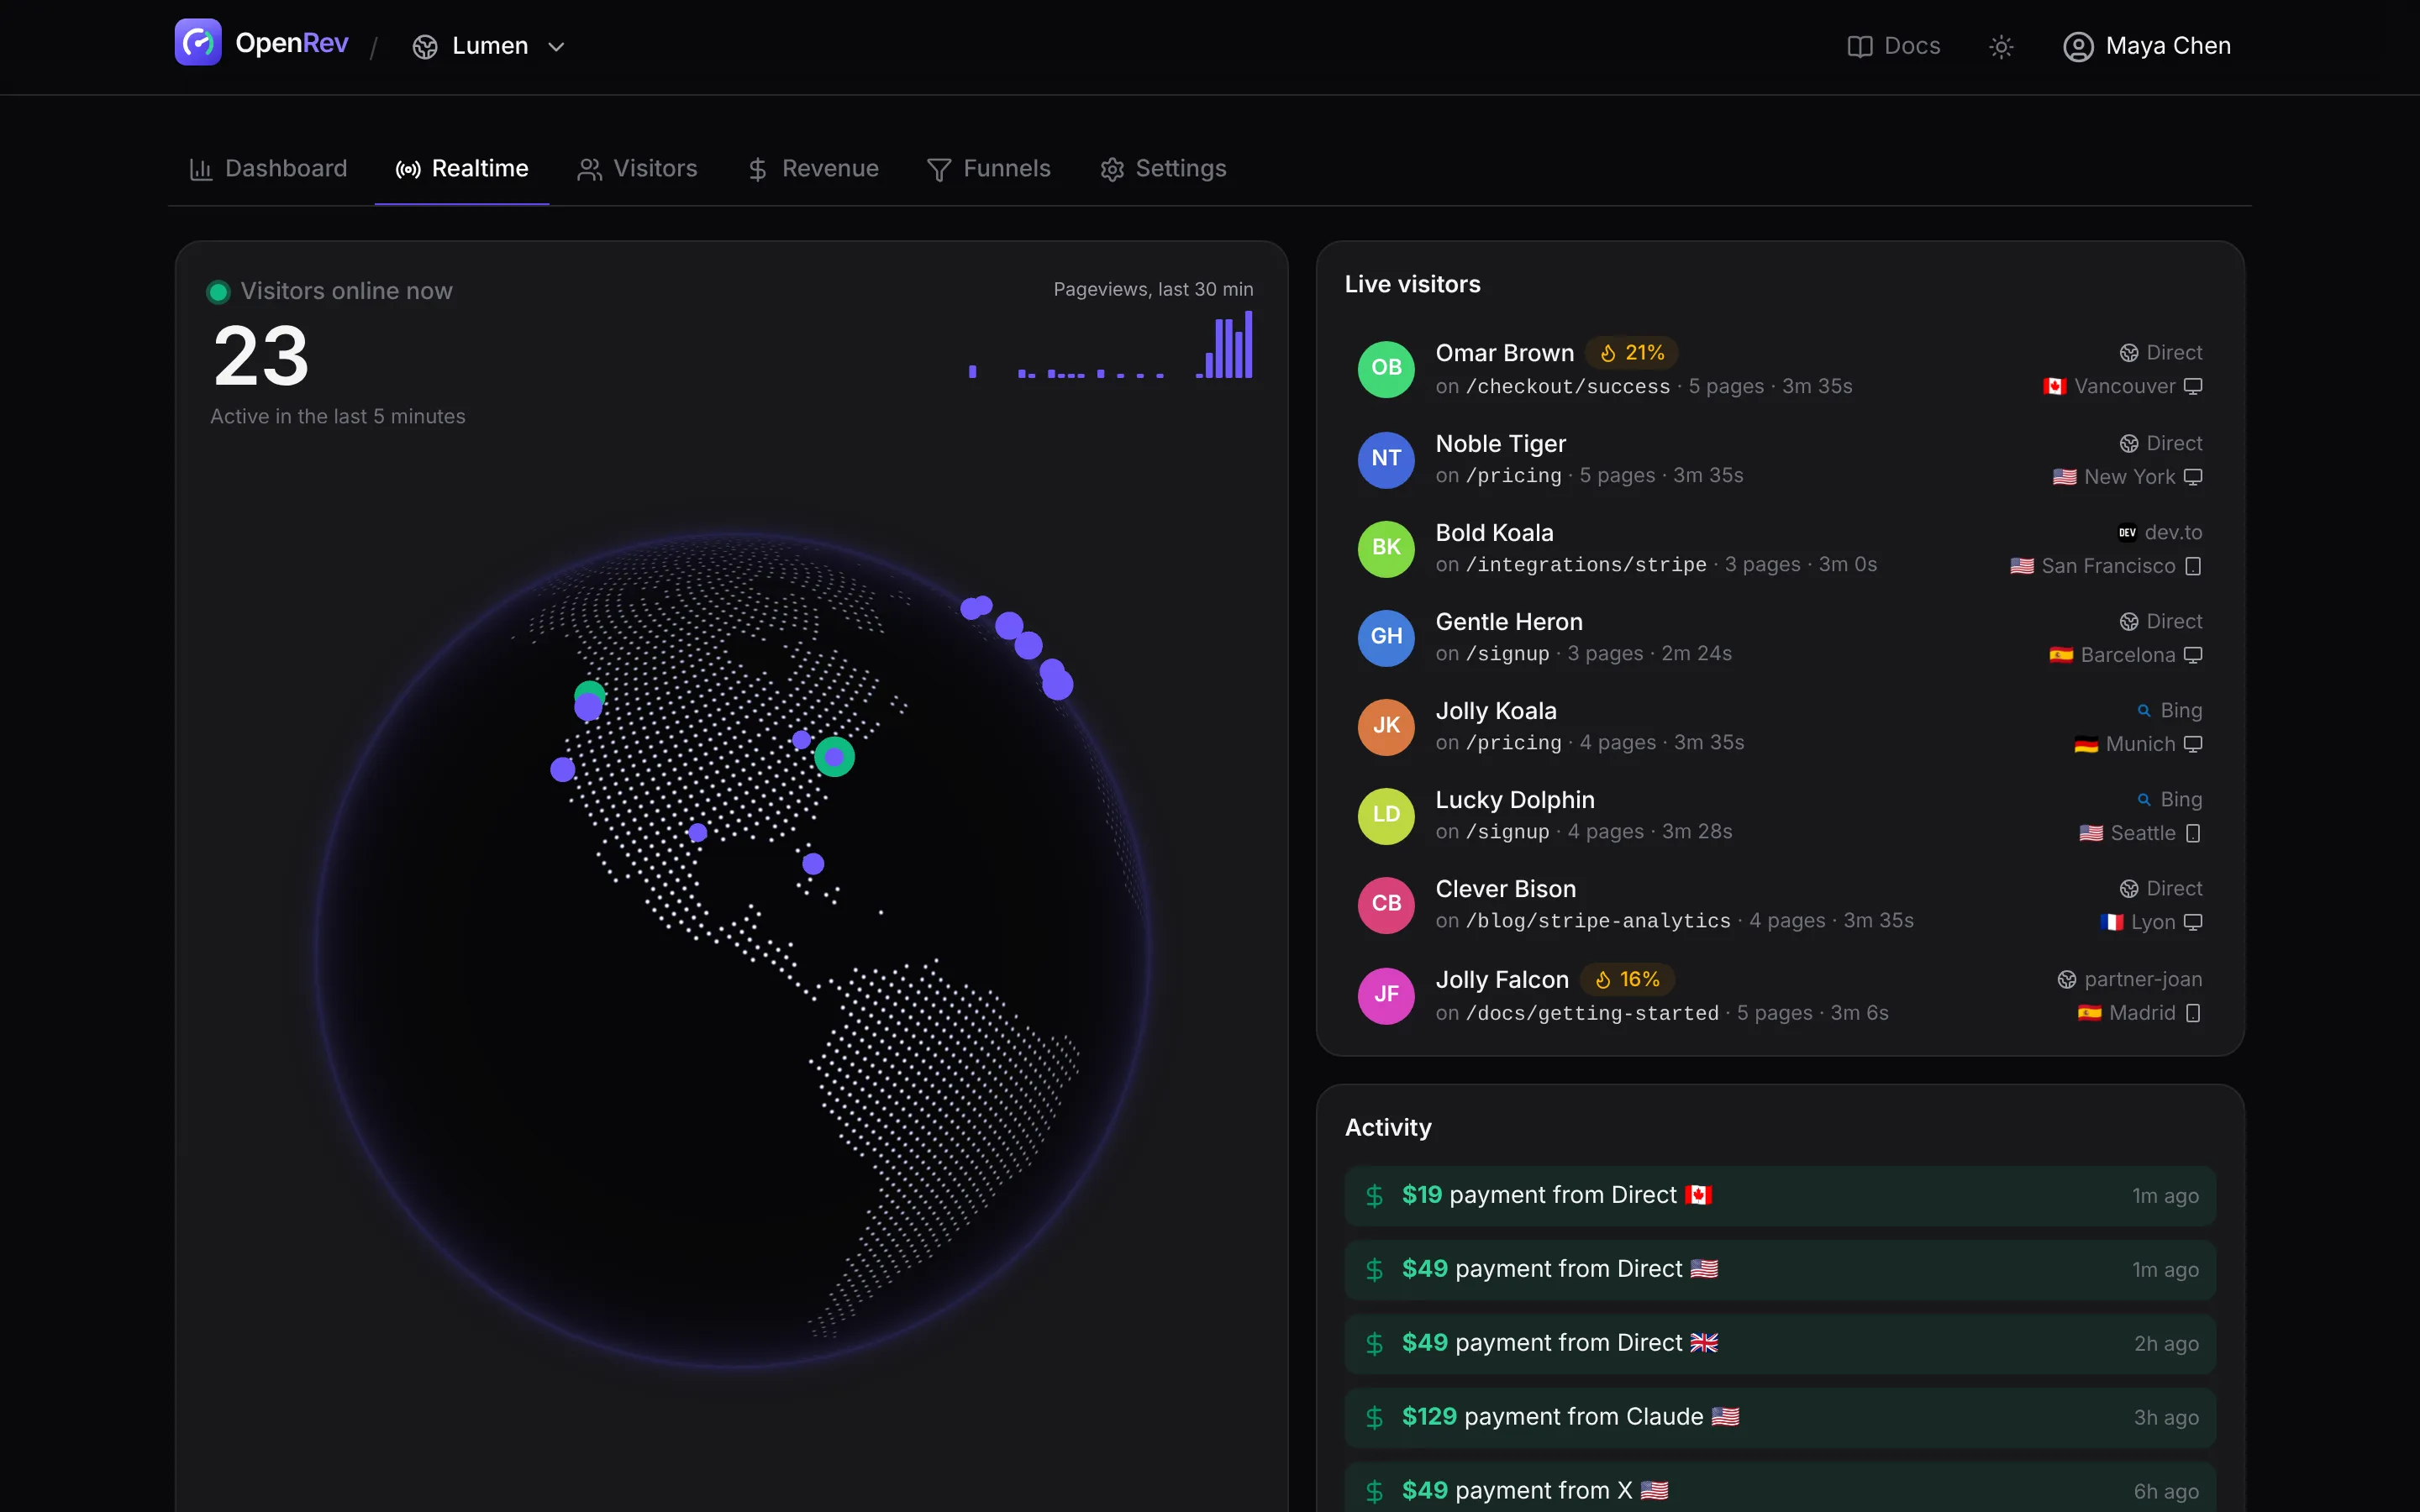The width and height of the screenshot is (2420, 1512).
Task: Open the $19 payment from Direct activity
Action: 1780,1196
